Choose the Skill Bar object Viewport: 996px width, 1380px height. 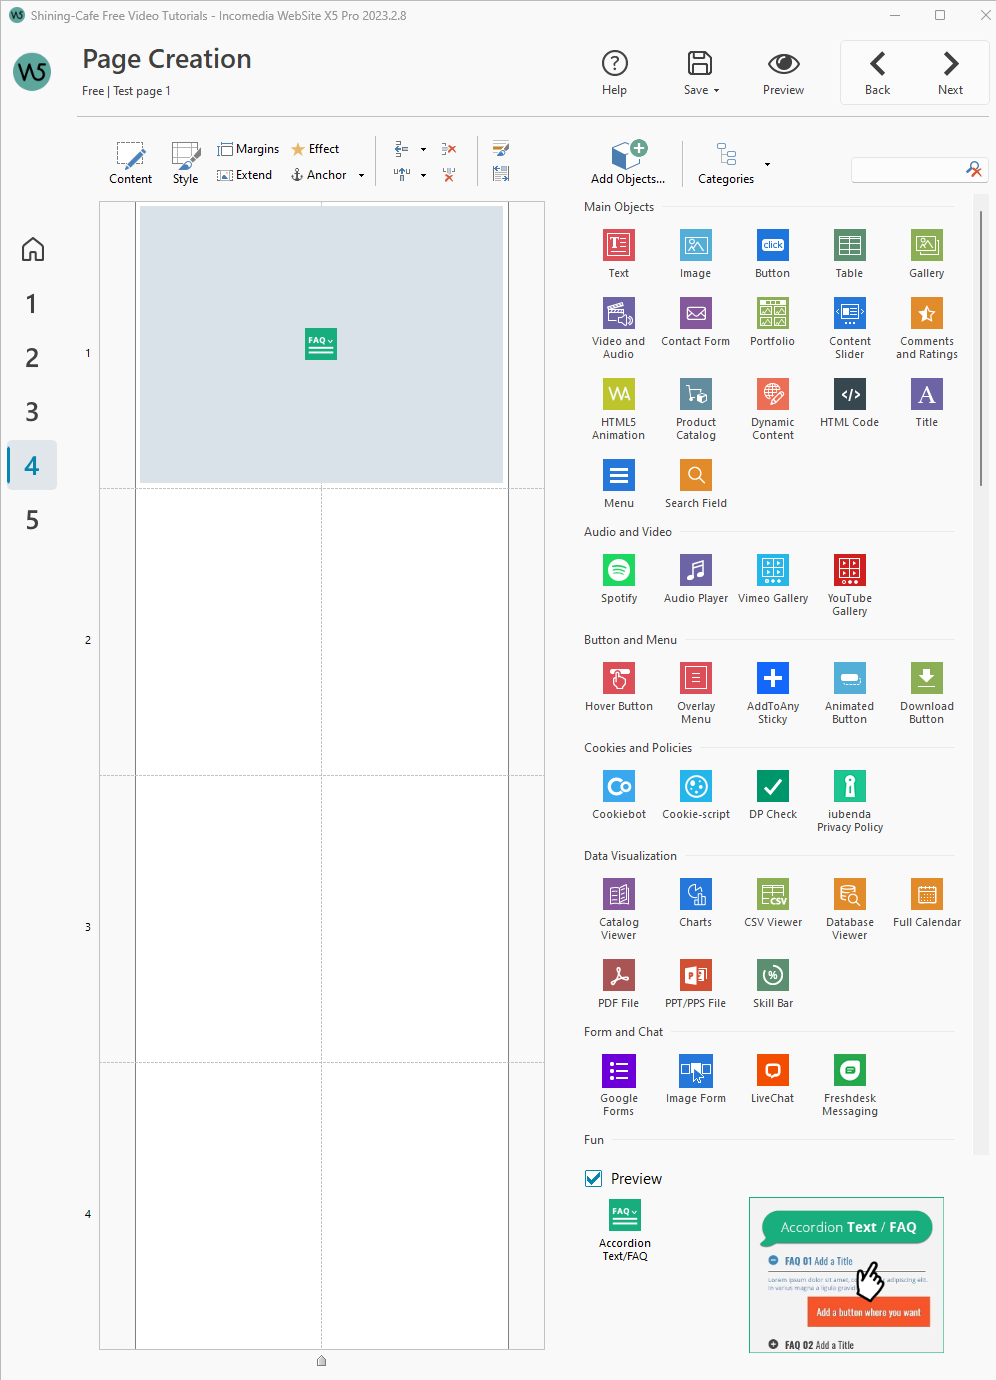tap(772, 975)
